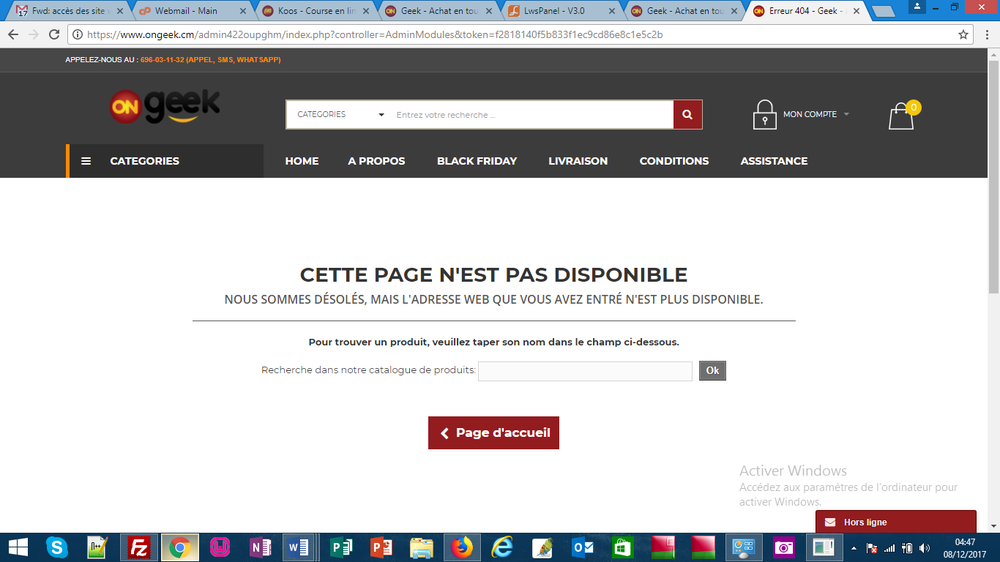This screenshot has width=1000, height=562.
Task: Open the Hors ligne chat widget
Action: pyautogui.click(x=895, y=522)
